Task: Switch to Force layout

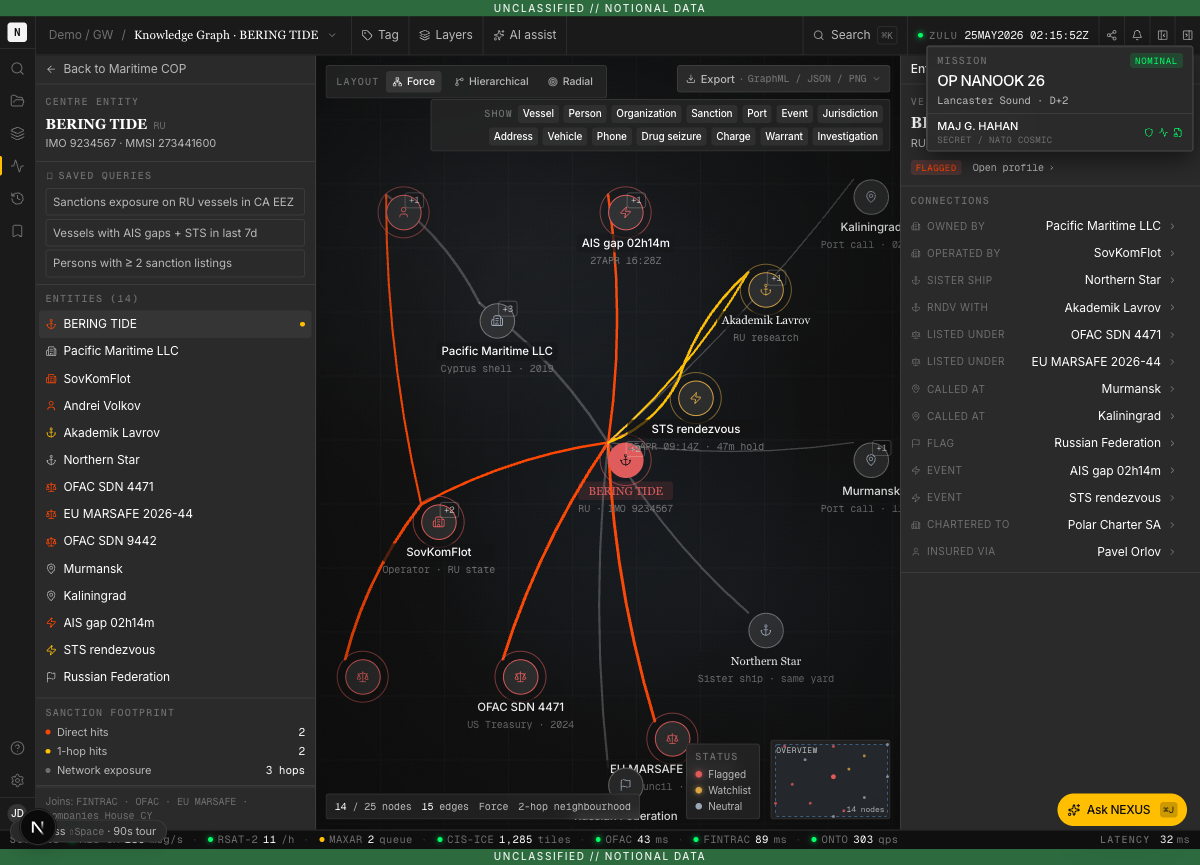Action: (x=414, y=82)
